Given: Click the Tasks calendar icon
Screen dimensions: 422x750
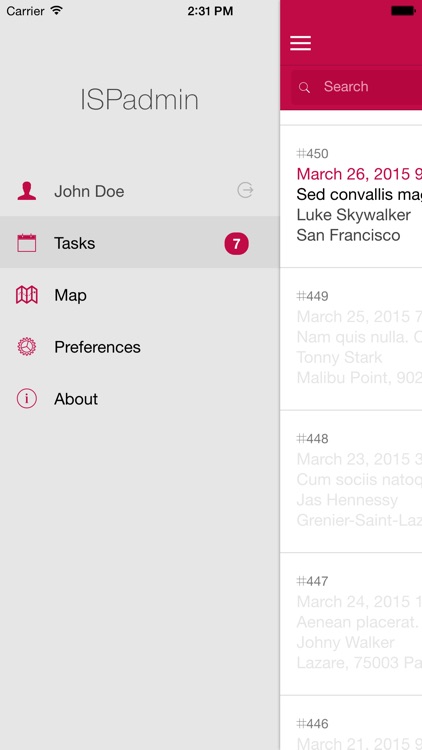Looking at the screenshot, I should click(27, 243).
